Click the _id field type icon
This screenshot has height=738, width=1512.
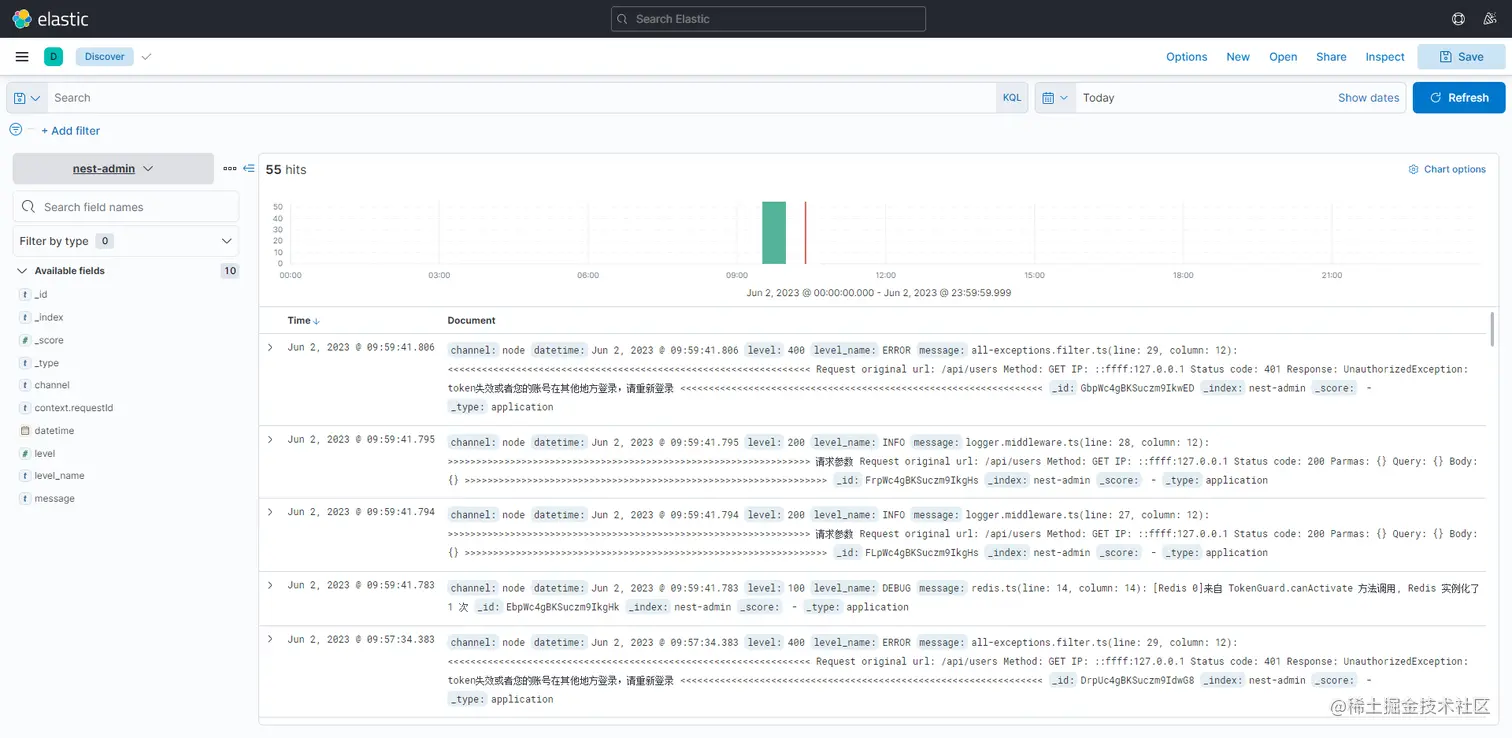[x=25, y=295]
